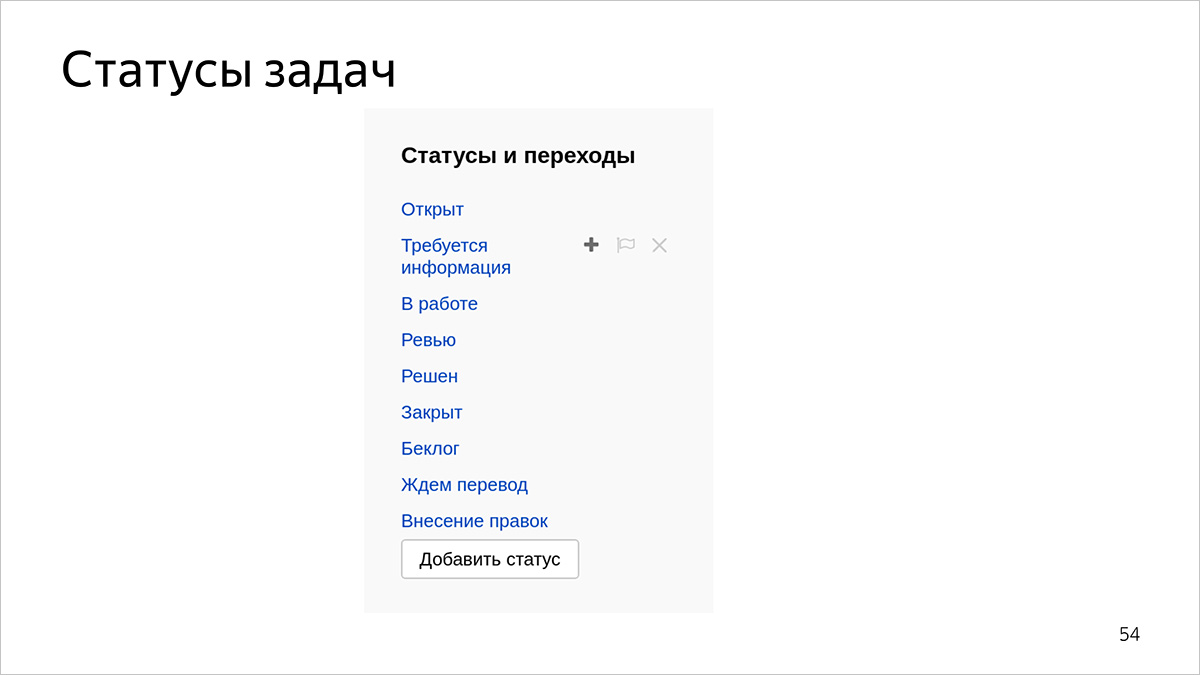Image resolution: width=1200 pixels, height=675 pixels.
Task: Select the Ждем перевод status
Action: (465, 484)
